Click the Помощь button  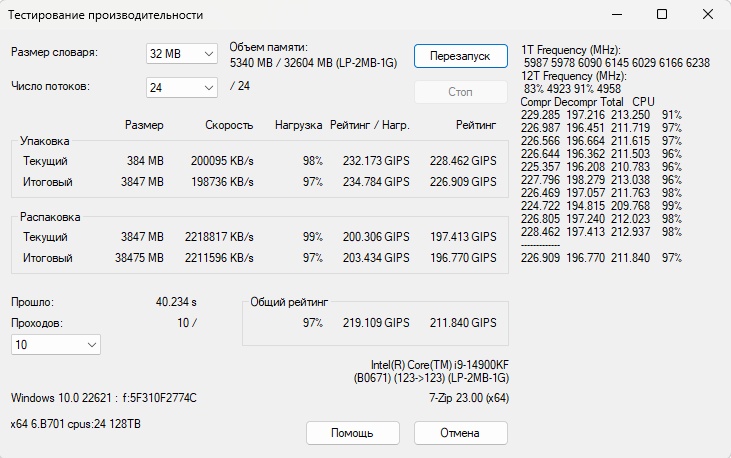[352, 433]
